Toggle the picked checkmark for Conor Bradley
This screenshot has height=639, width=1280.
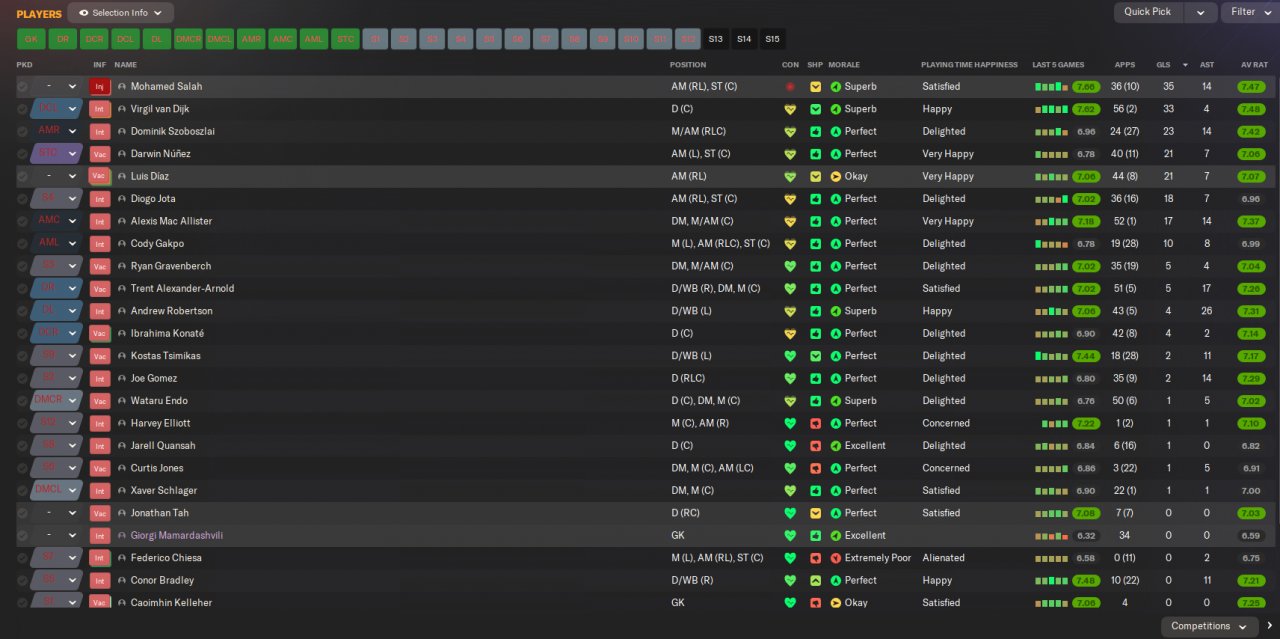point(22,580)
